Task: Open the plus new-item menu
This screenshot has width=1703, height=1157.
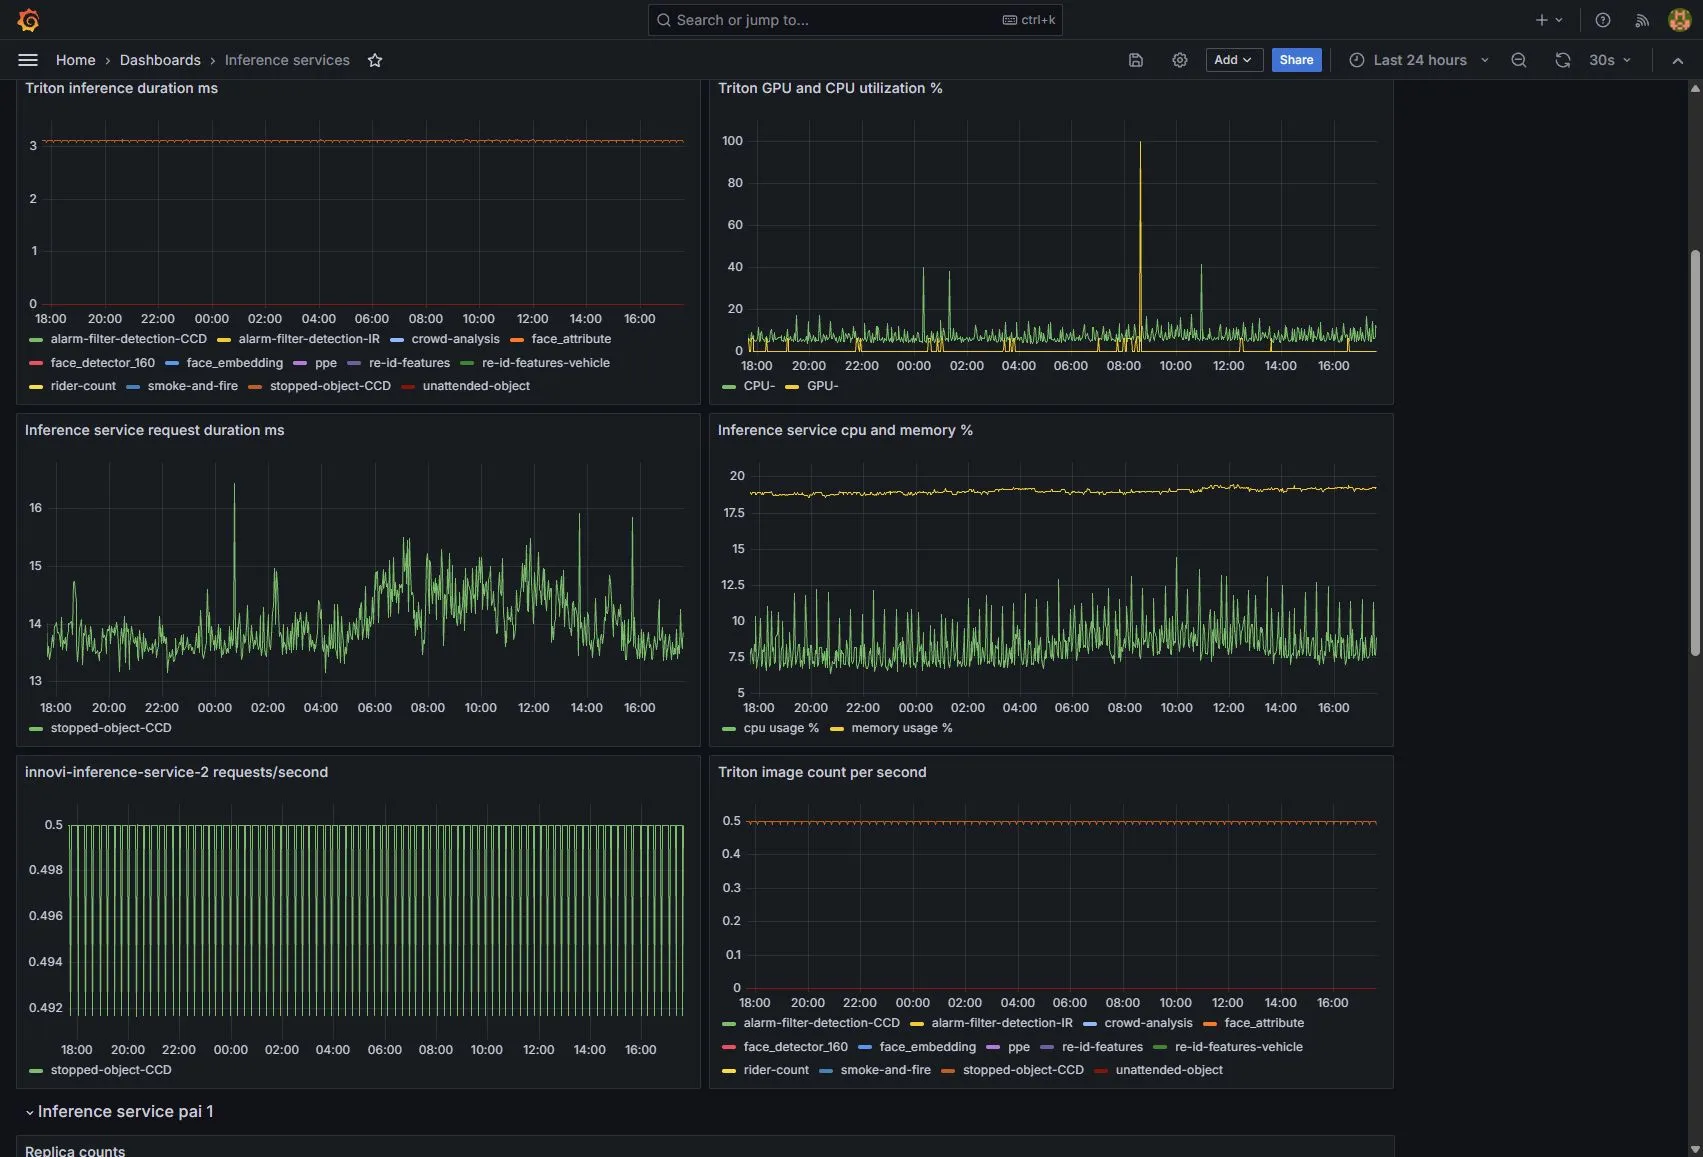Action: (1549, 20)
